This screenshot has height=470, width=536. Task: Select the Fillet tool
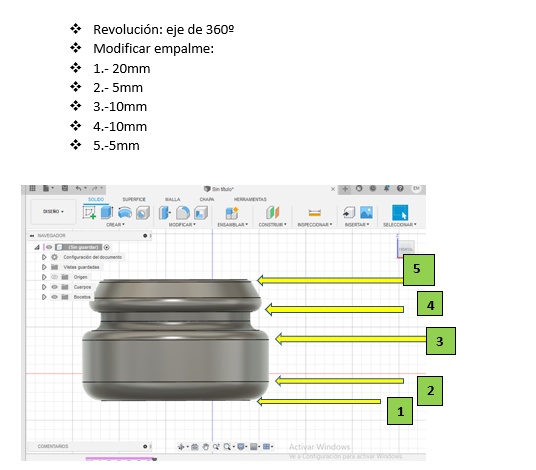183,213
